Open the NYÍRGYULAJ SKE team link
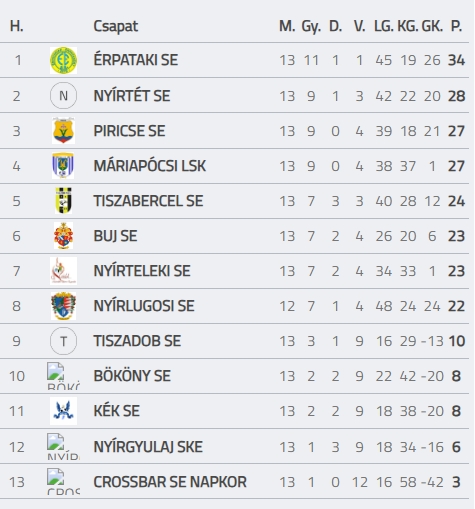Image resolution: width=475 pixels, height=509 pixels. click(x=148, y=447)
